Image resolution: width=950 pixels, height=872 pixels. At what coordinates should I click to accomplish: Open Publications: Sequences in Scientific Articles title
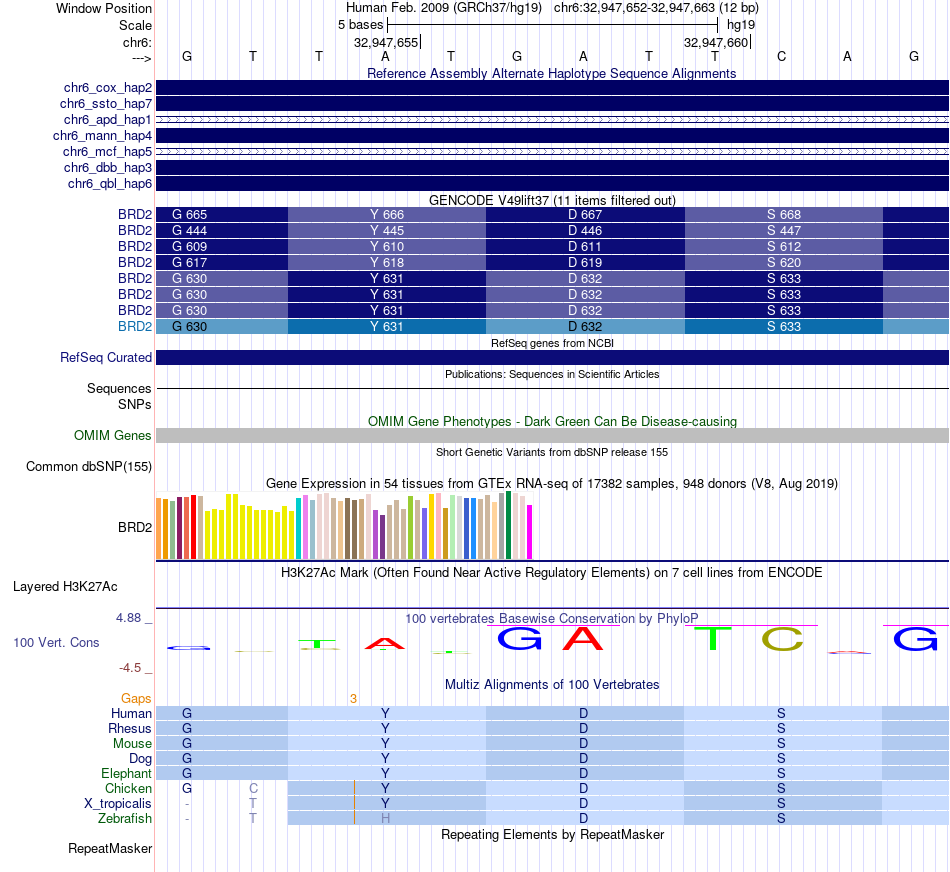pos(552,374)
